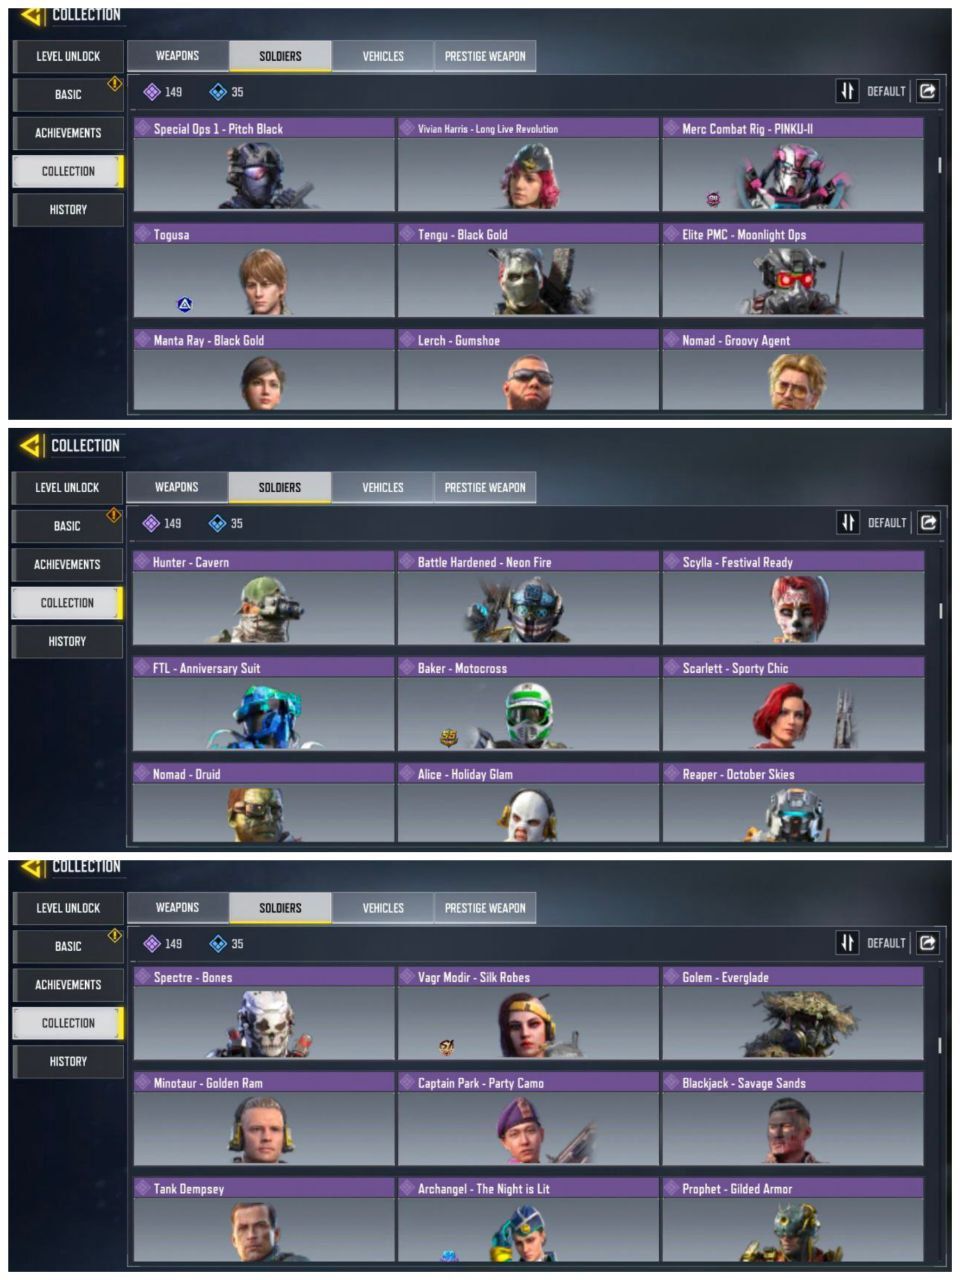The image size is (960, 1280).
Task: Click the blue emblem on the Togusa card
Action: coord(184,304)
